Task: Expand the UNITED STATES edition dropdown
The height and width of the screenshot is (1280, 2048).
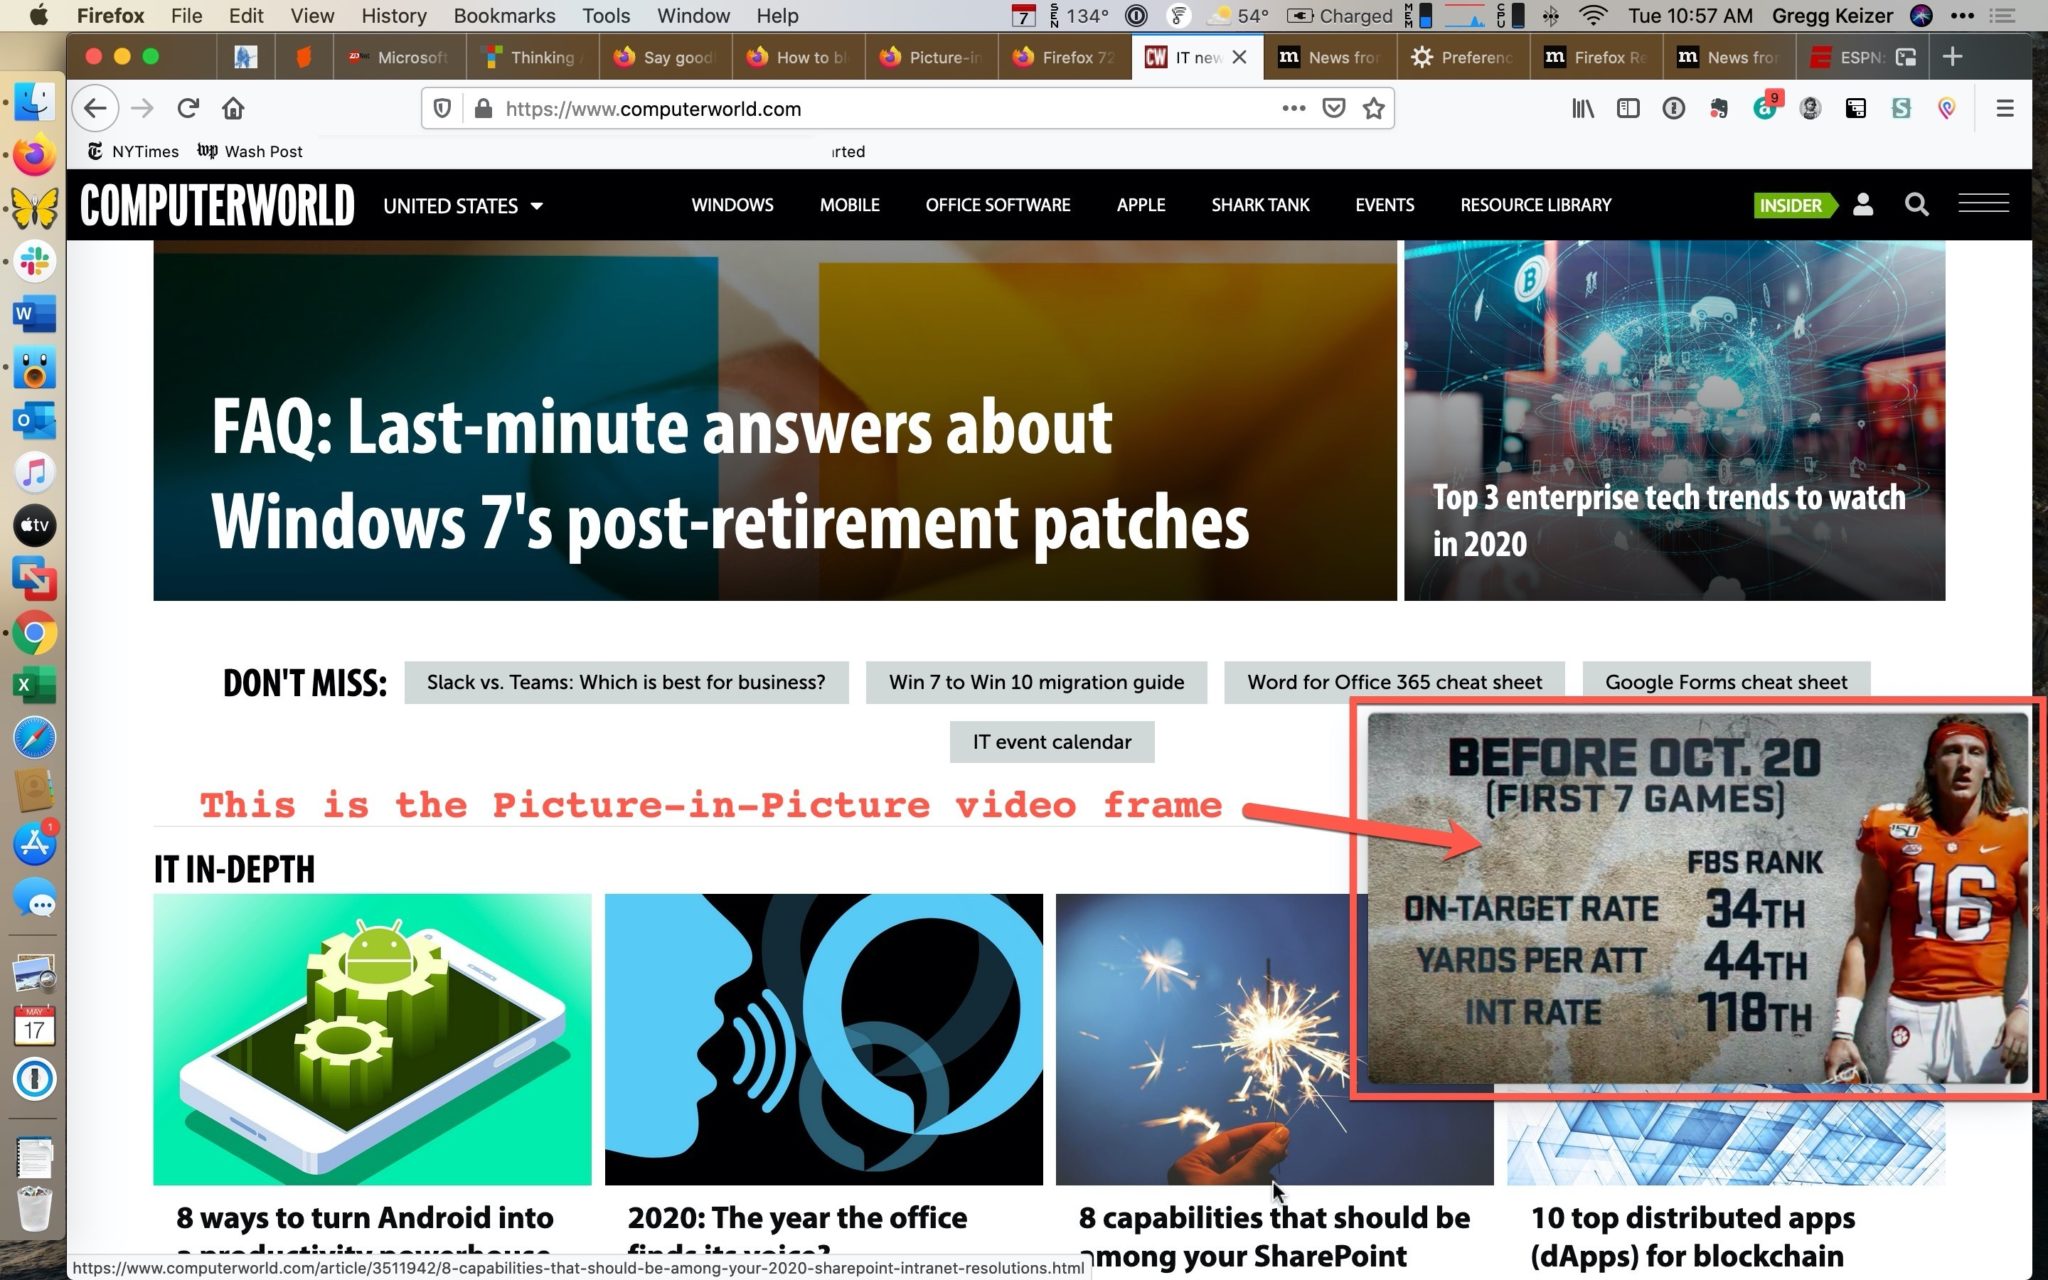Action: (x=463, y=205)
